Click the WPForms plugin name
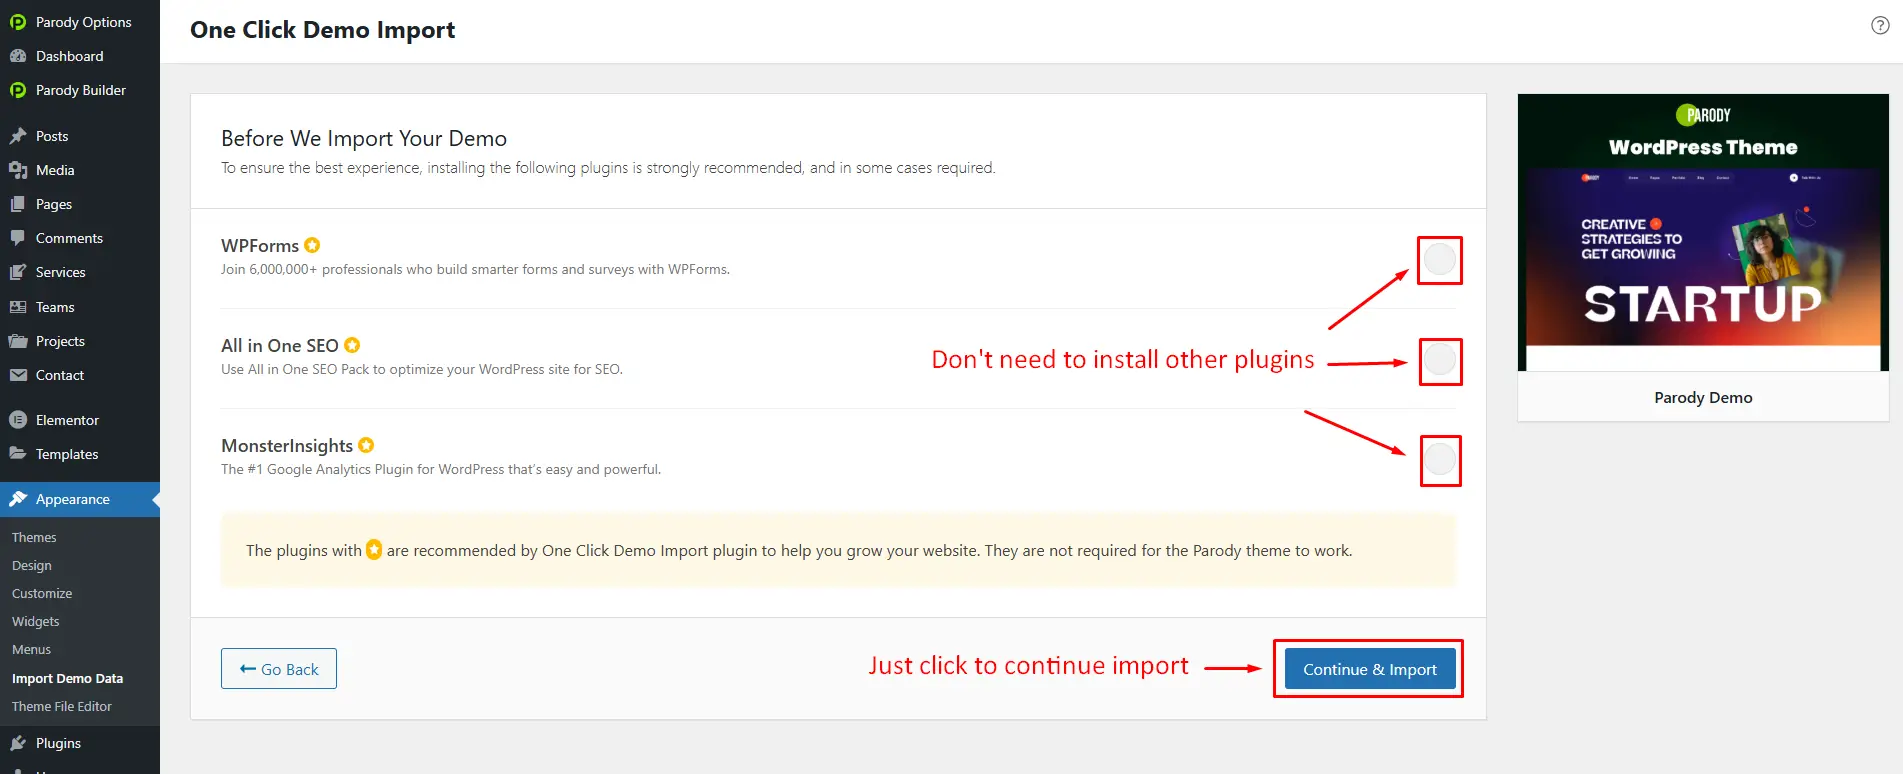 coord(260,245)
